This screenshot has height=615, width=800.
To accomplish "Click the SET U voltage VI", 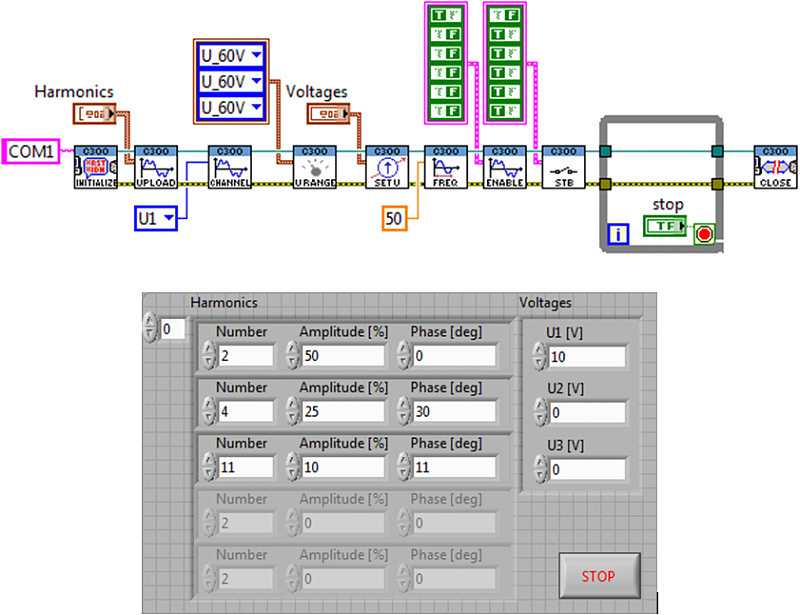I will tap(385, 167).
